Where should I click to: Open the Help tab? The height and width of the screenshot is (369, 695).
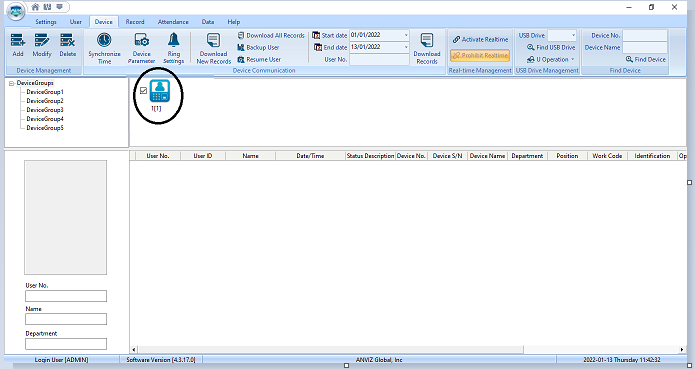click(x=234, y=22)
